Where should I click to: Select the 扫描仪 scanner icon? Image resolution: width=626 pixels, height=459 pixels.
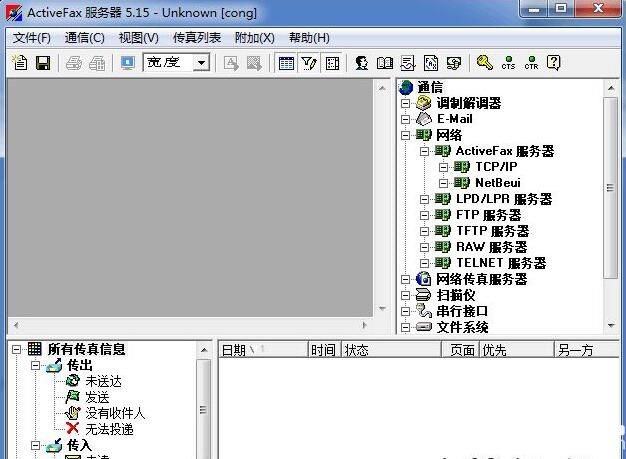tap(423, 295)
